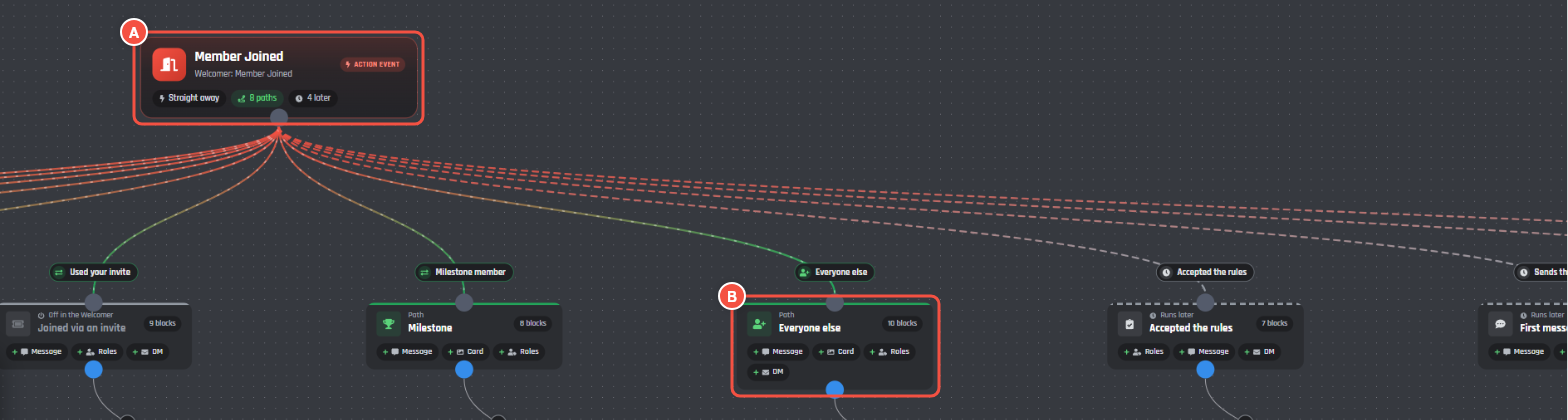
Task: Click the clock icon in the 4 later chip
Action: point(299,98)
